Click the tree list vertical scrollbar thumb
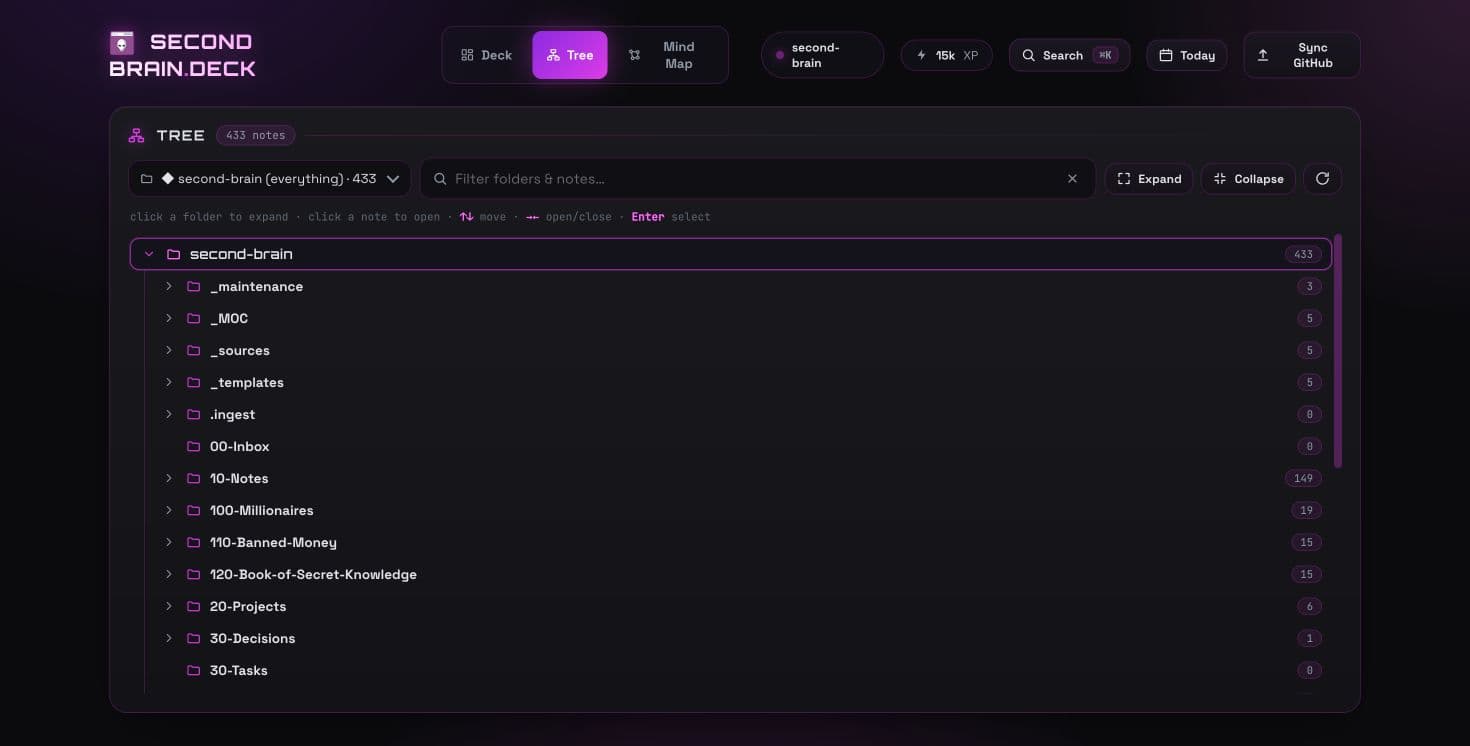Screen dimensions: 1470x746 (1338, 351)
